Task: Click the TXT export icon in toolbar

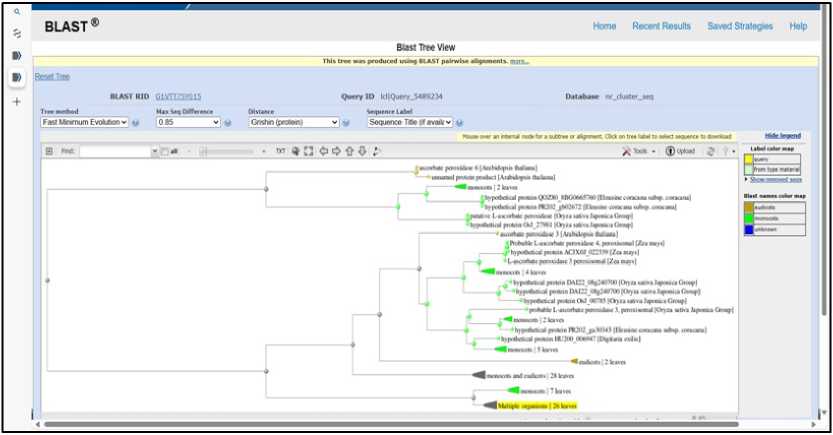Action: click(x=280, y=151)
